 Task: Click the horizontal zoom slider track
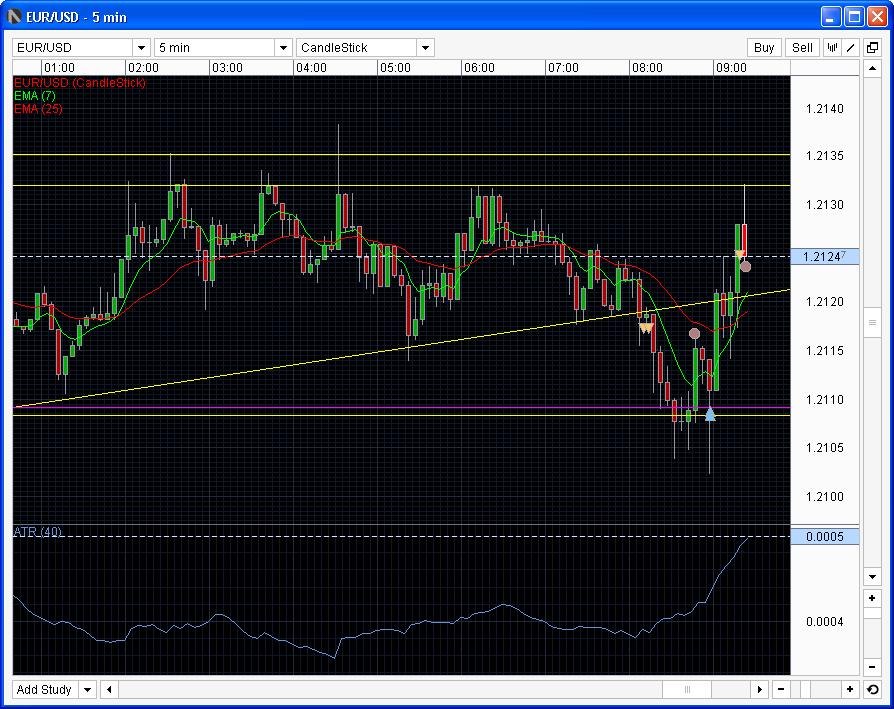(x=815, y=690)
